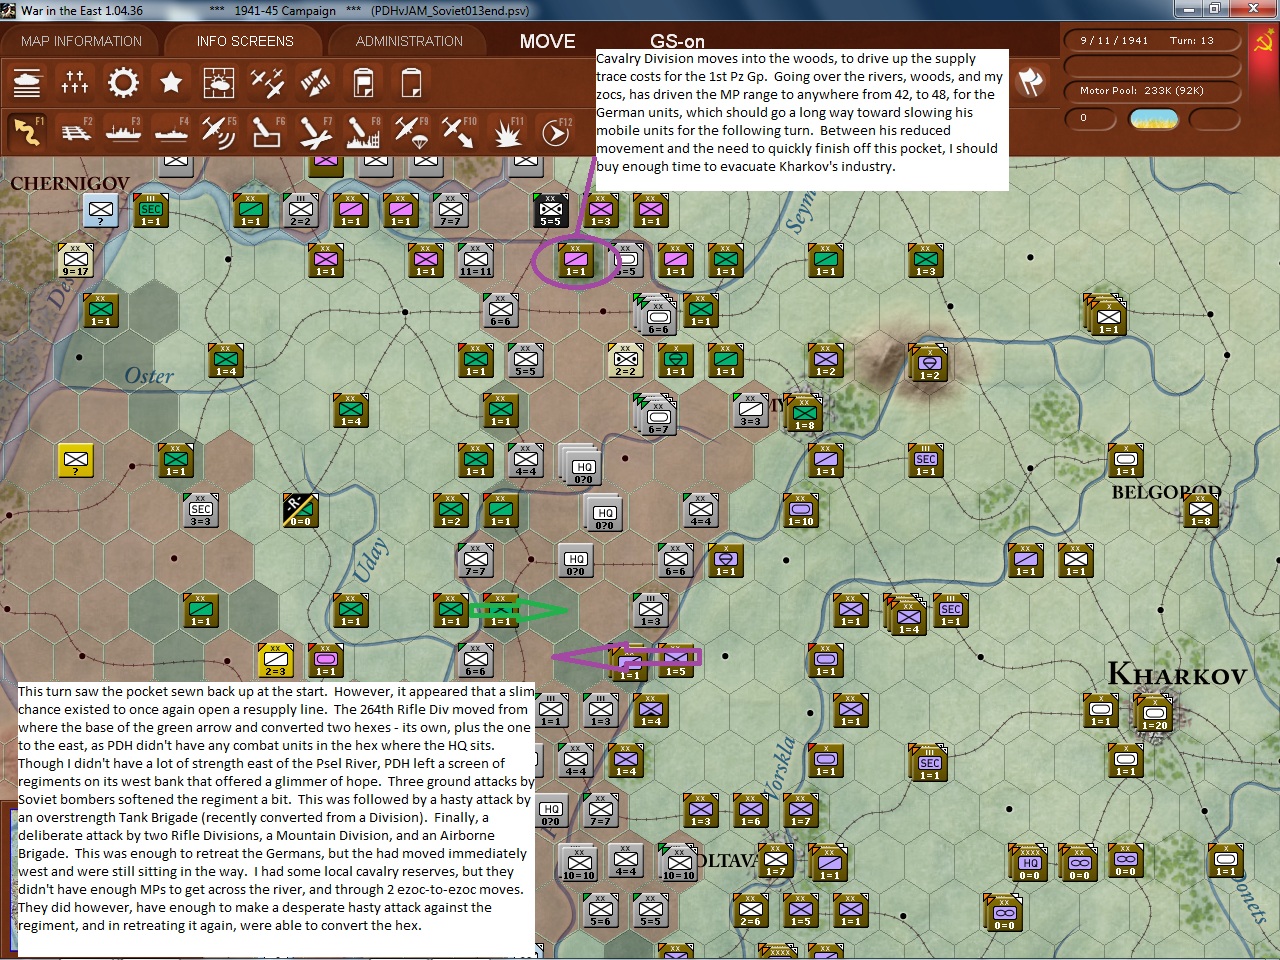Select F4 amphibious ship icon
Image resolution: width=1280 pixels, height=960 pixels.
(x=171, y=131)
